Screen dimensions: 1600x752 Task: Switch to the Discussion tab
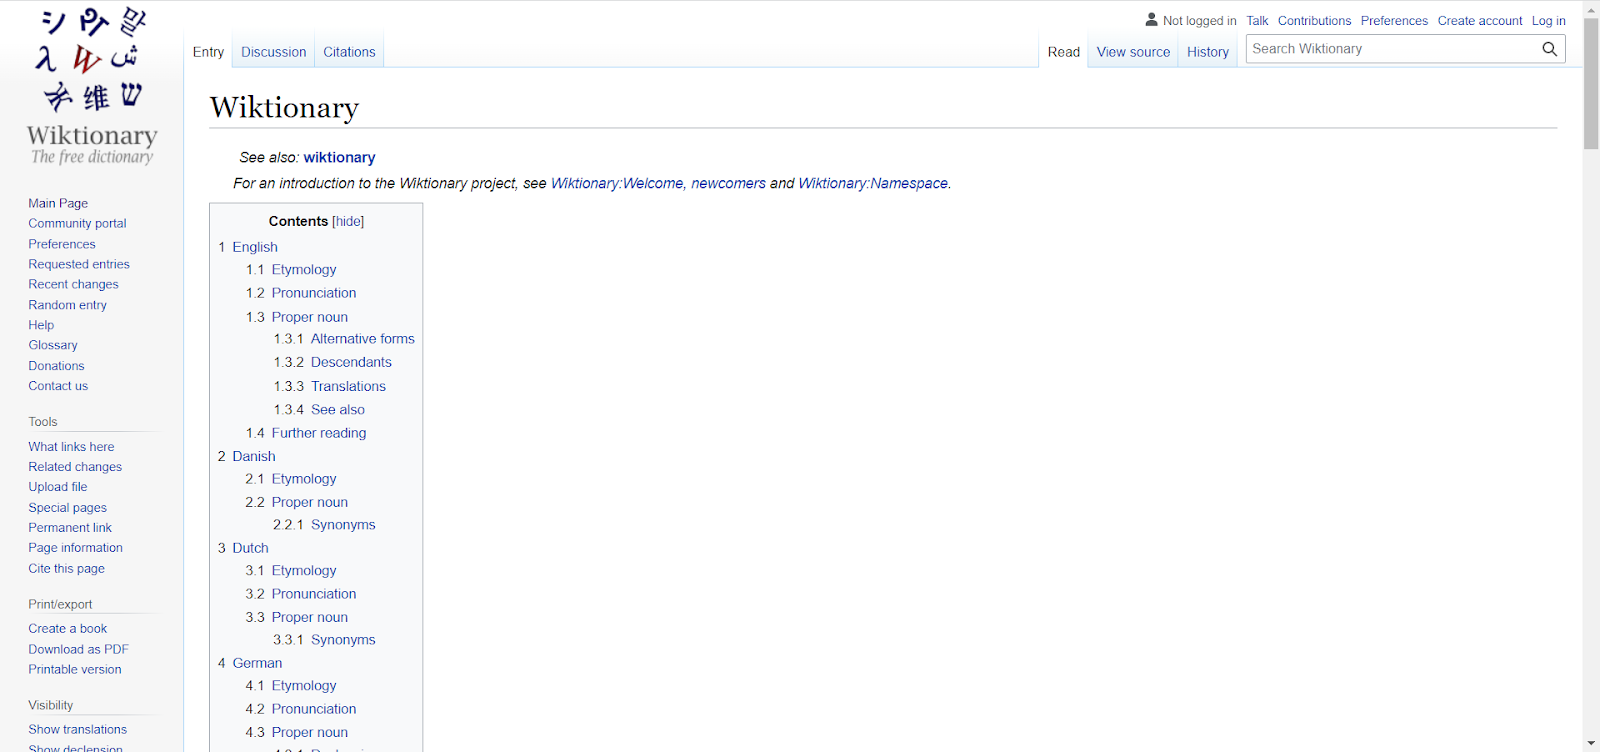click(273, 52)
